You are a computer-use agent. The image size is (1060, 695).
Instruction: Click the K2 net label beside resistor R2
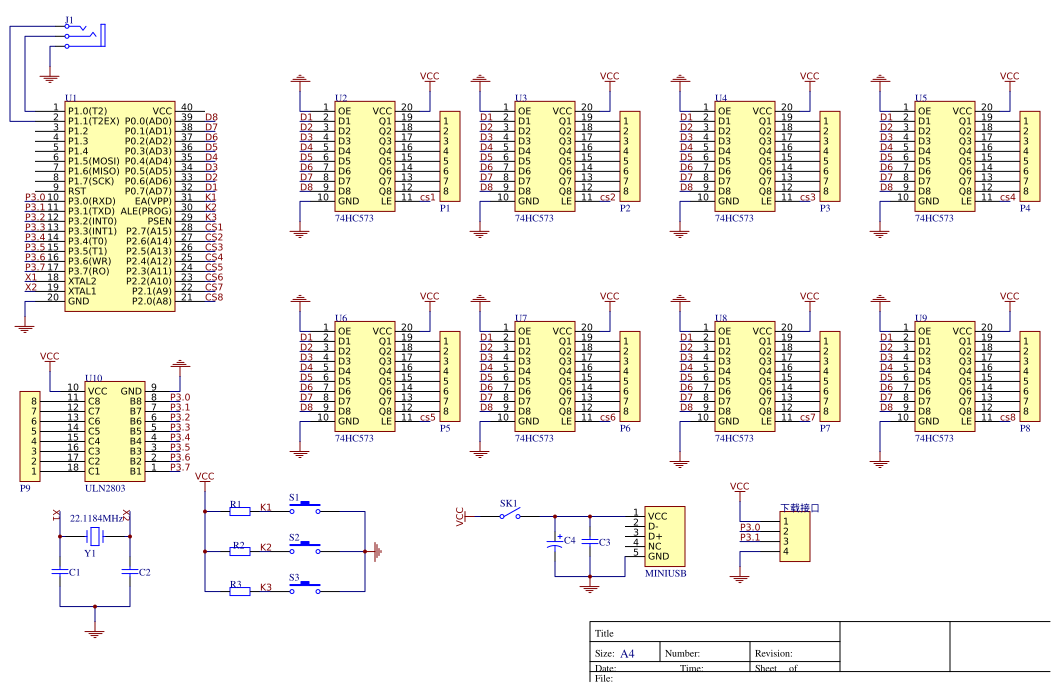tap(266, 547)
